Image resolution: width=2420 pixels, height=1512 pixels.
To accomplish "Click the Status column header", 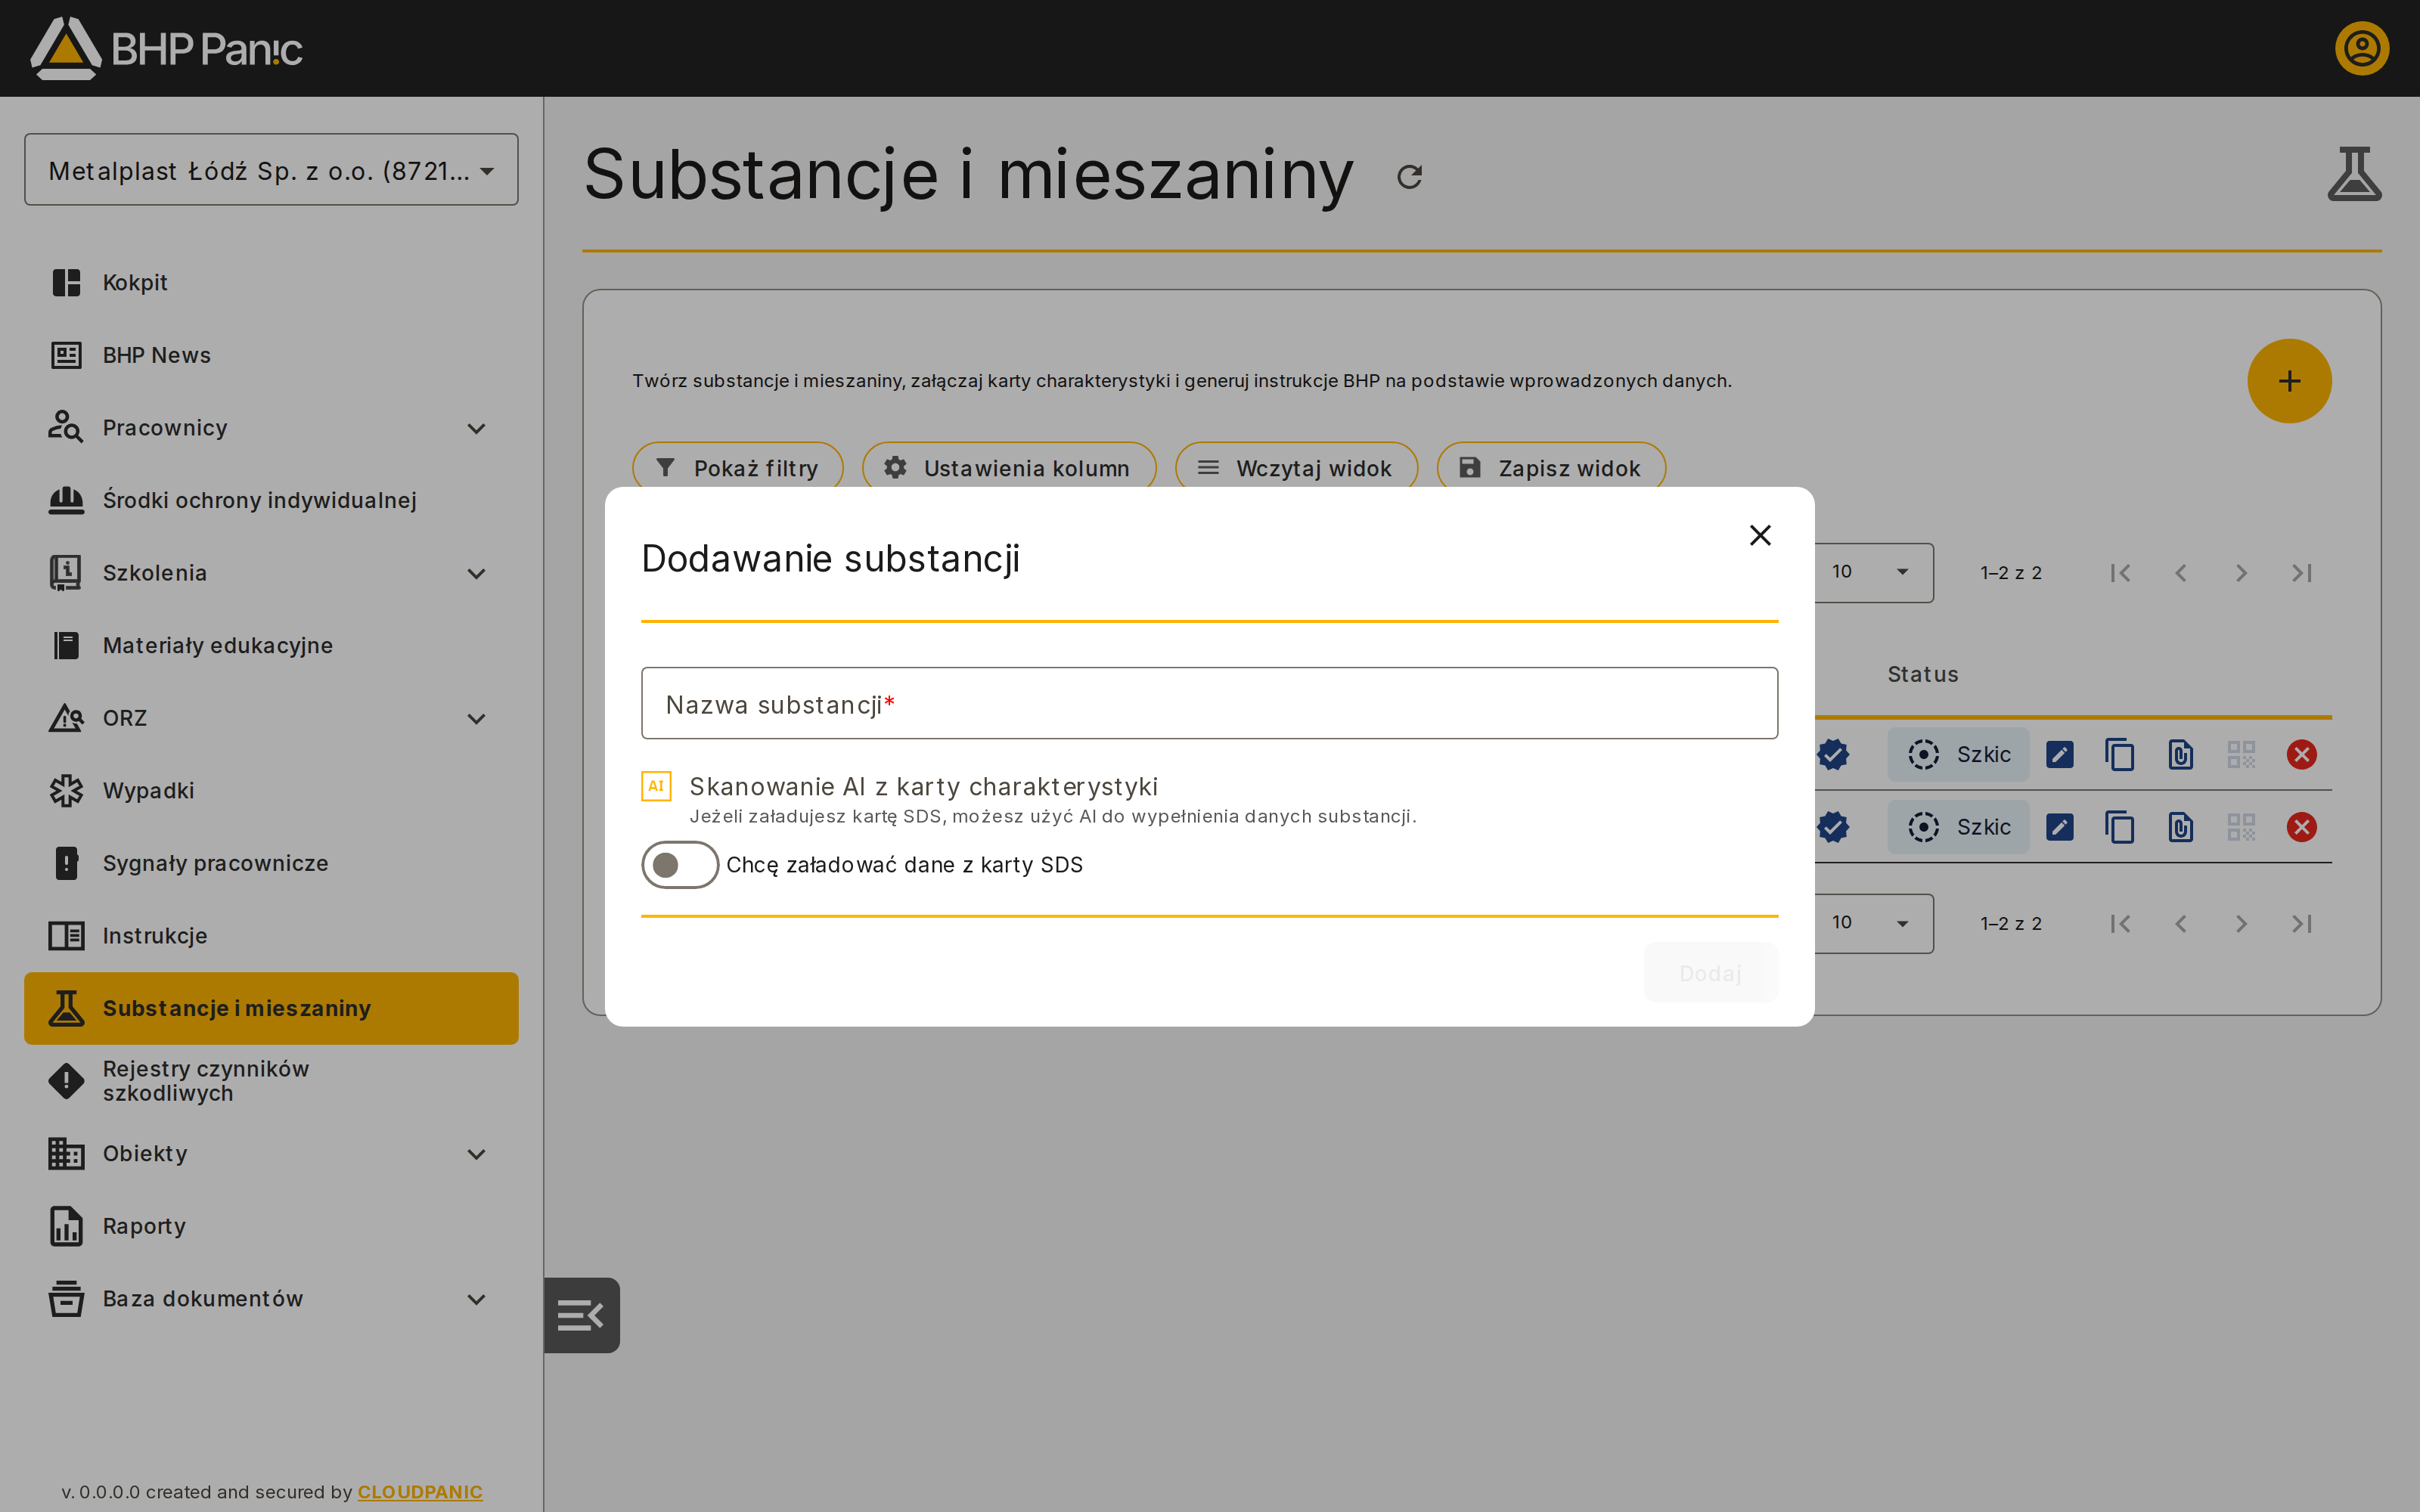I will coord(1922,674).
